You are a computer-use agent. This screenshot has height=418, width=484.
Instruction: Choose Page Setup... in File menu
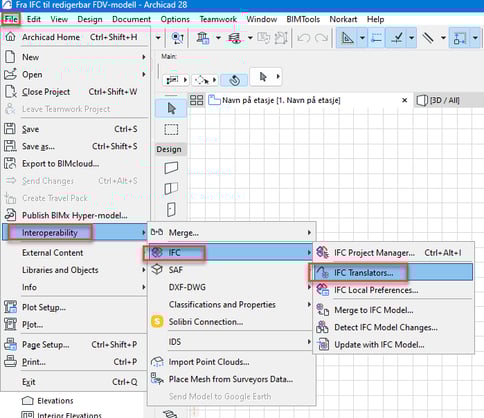pyautogui.click(x=75, y=344)
